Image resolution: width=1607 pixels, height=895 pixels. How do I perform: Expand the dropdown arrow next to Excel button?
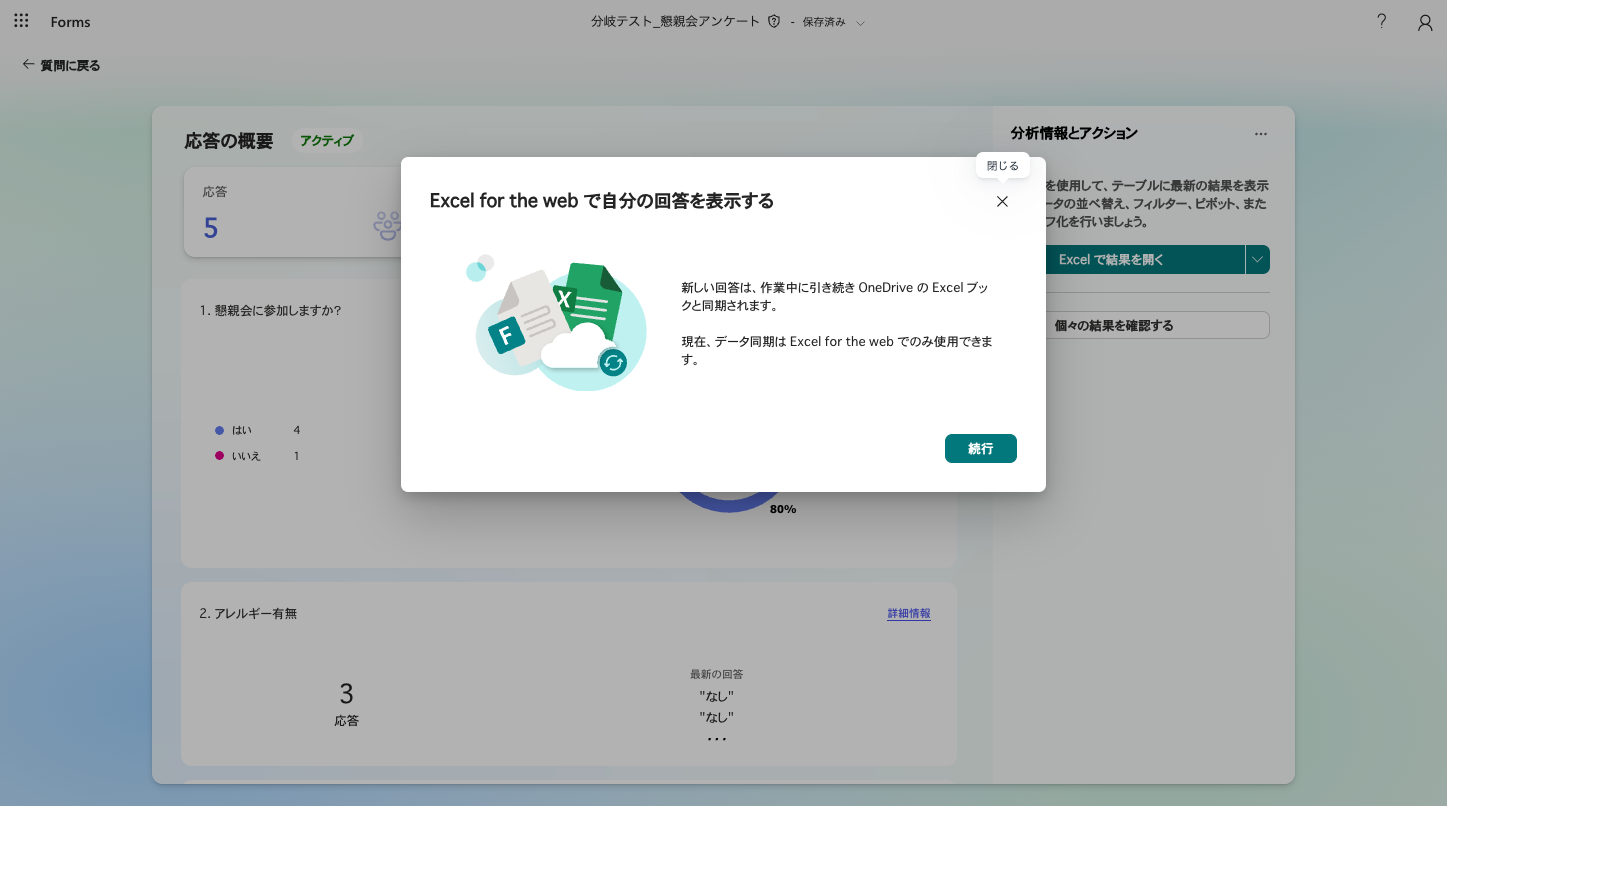(1257, 259)
